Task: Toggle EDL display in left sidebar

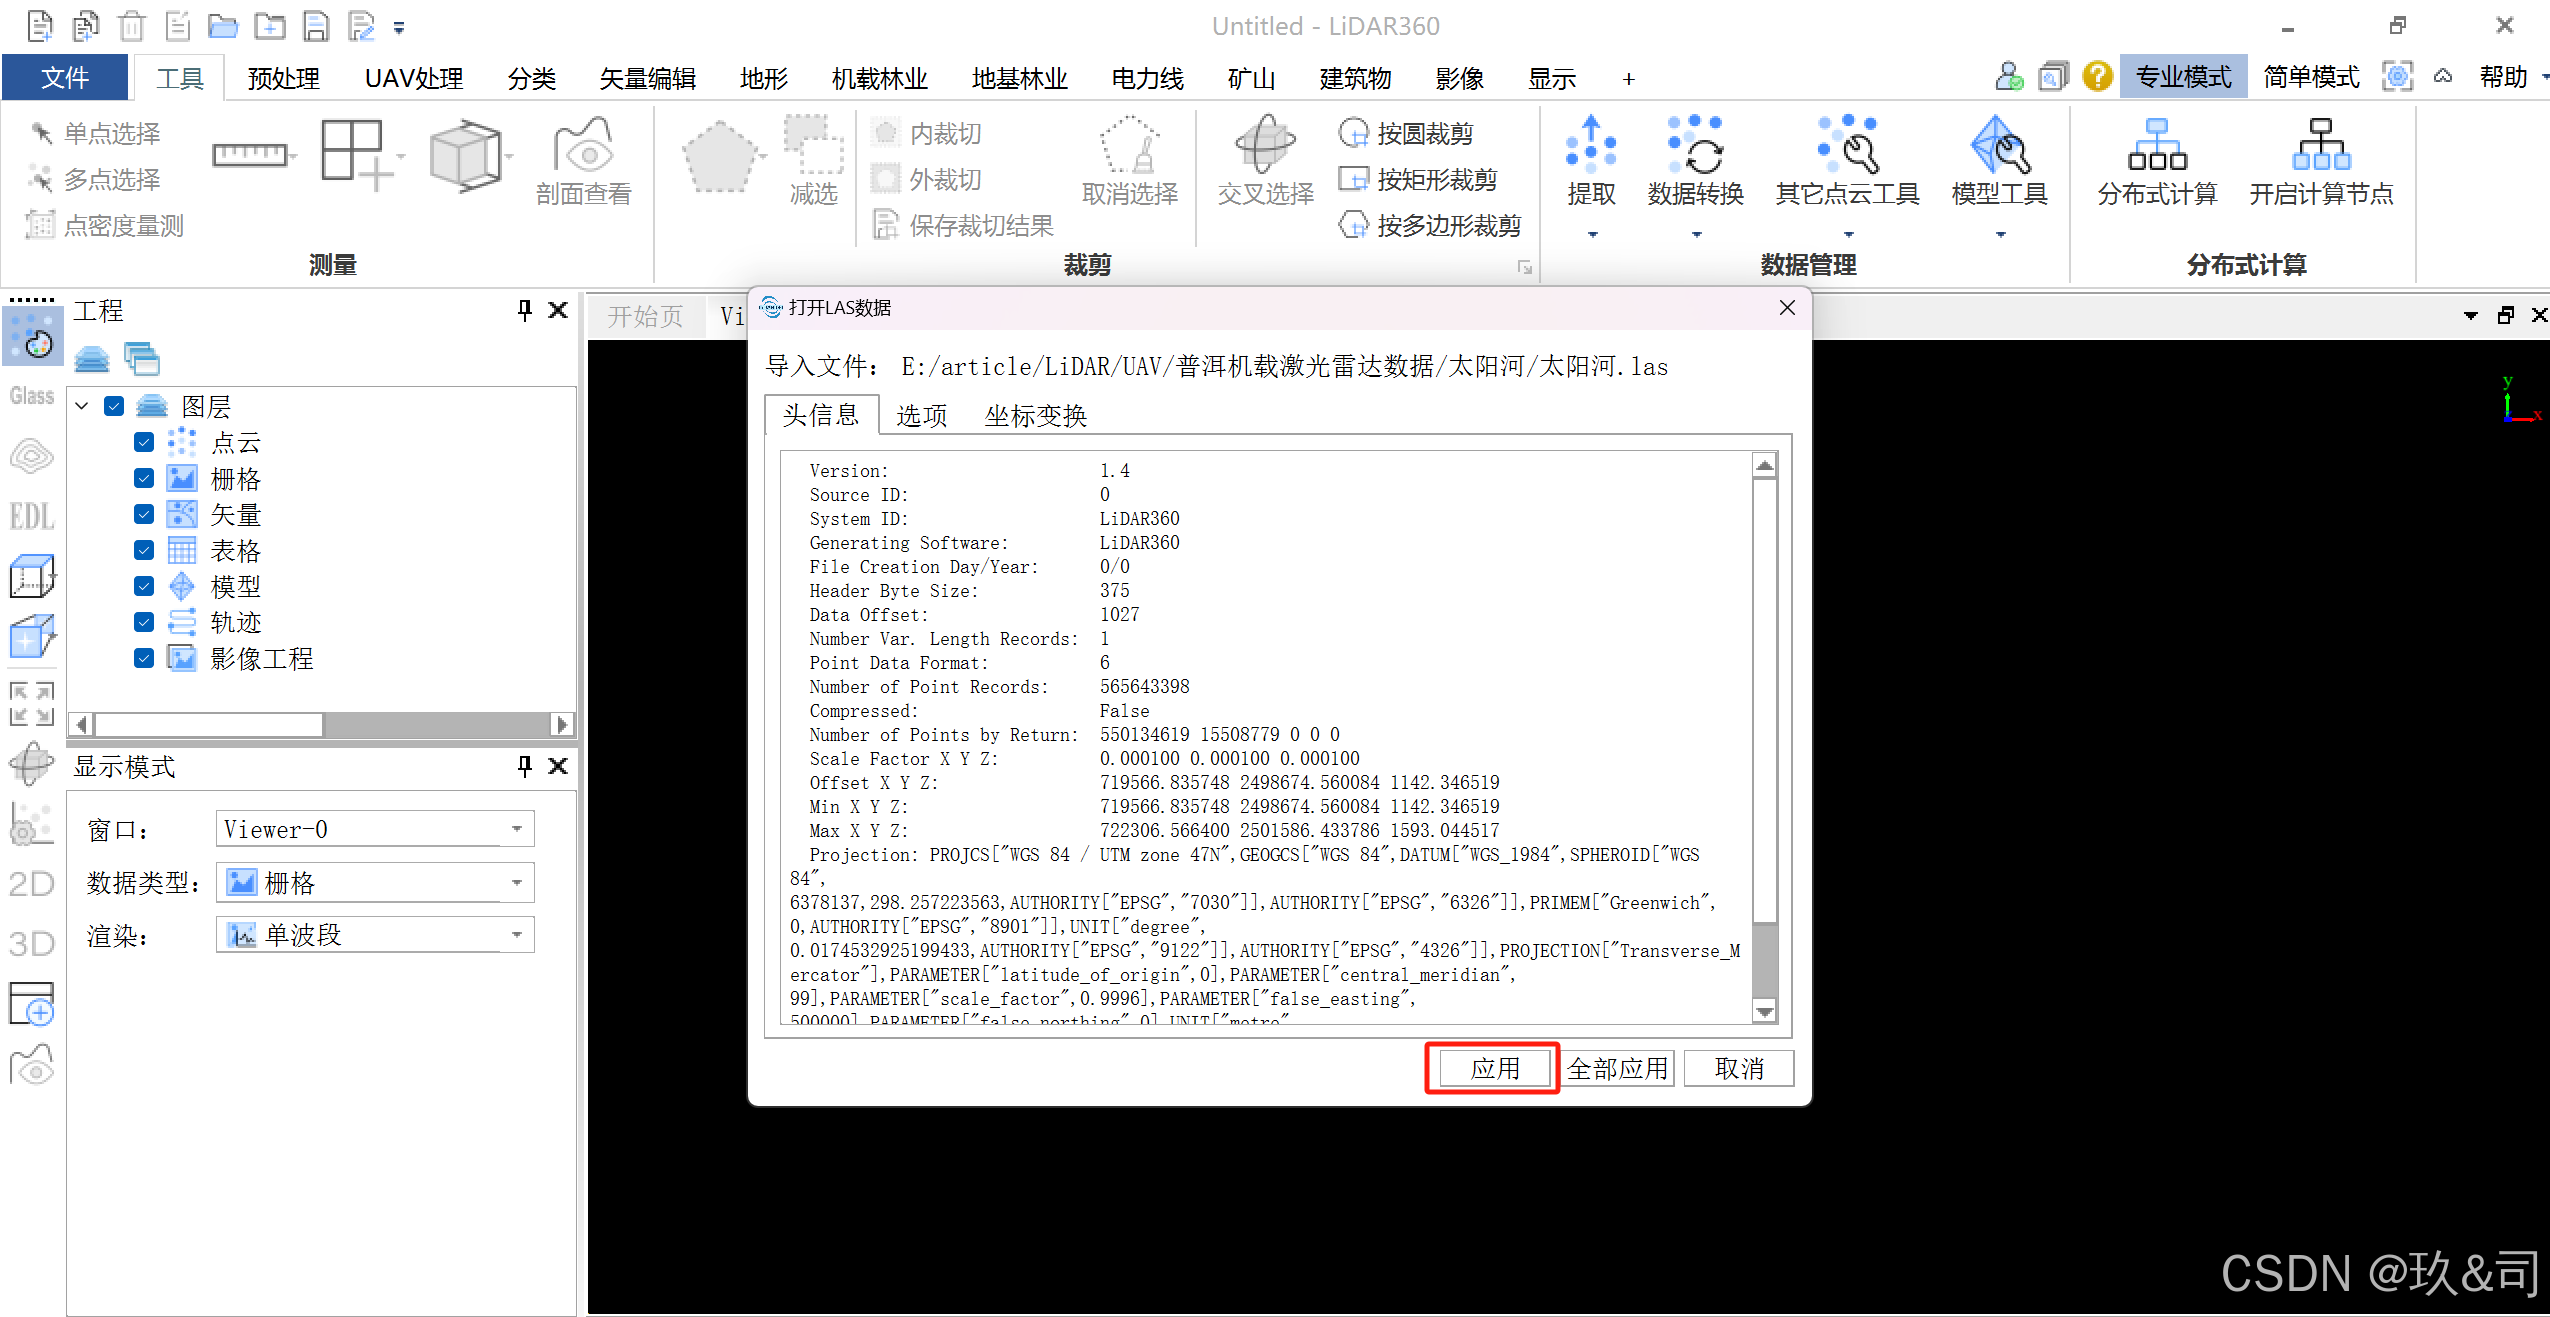Action: pos(31,516)
